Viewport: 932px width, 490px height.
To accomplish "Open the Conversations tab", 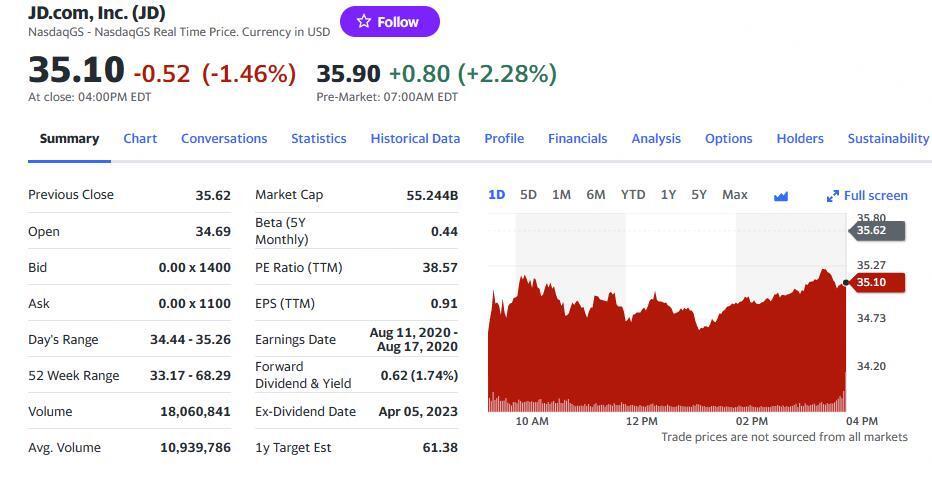I will [224, 139].
